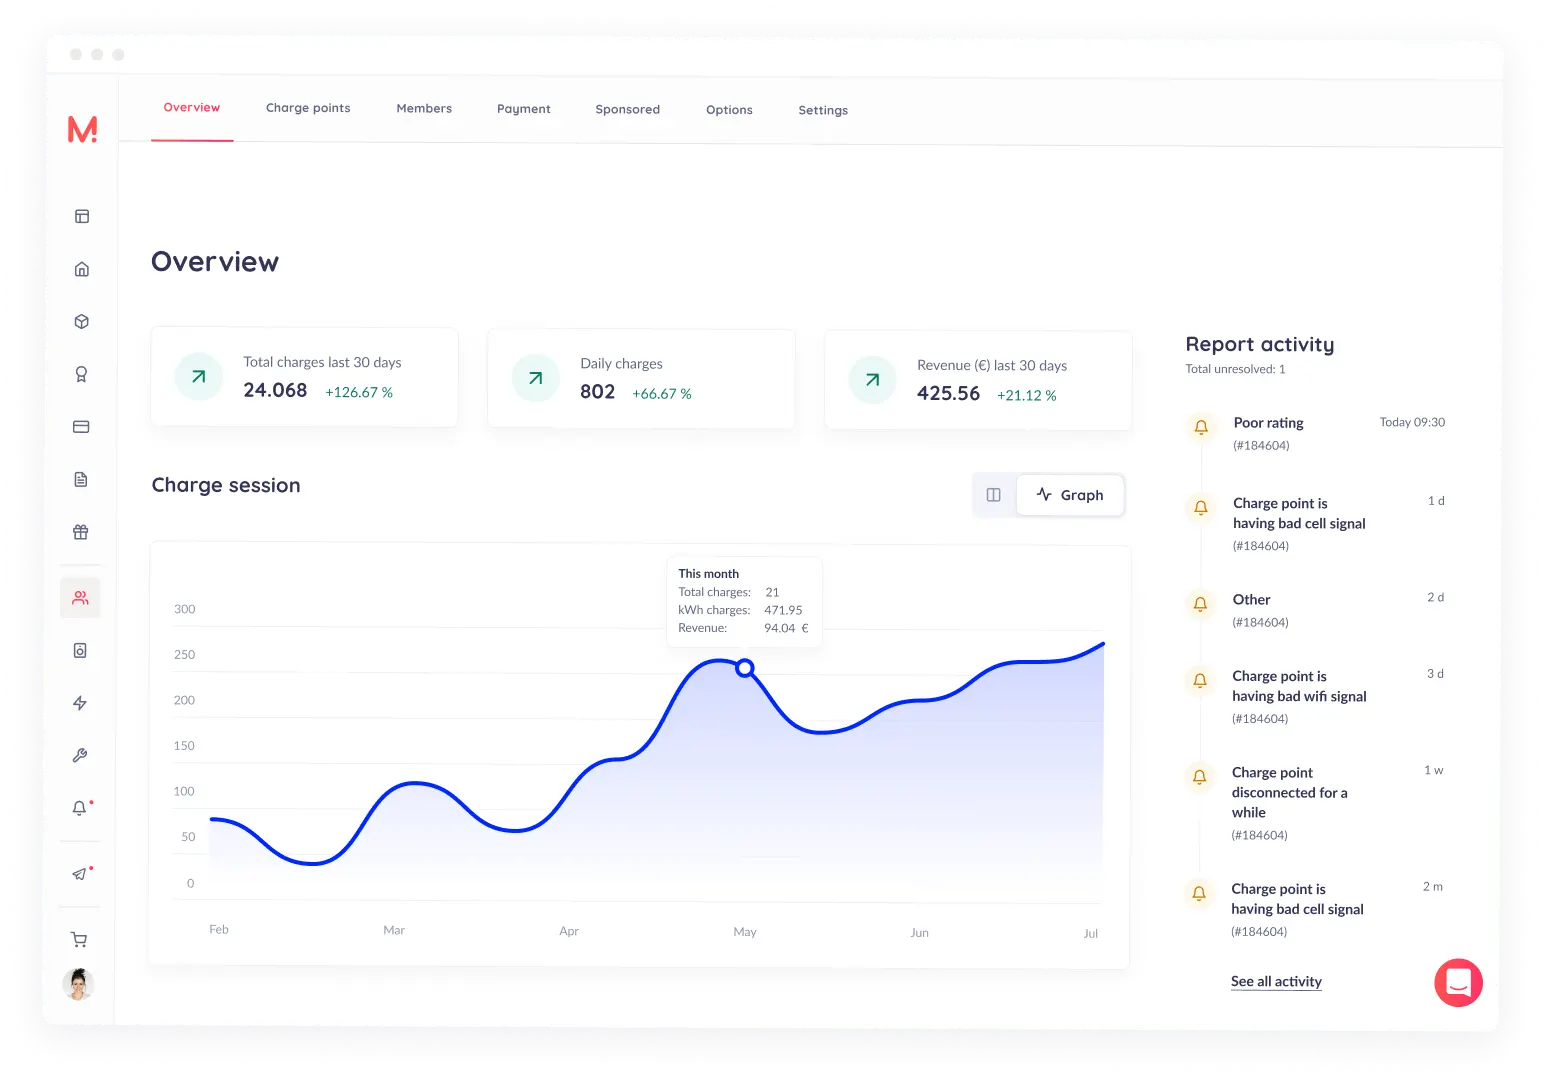Image resolution: width=1544 pixels, height=1079 pixels.
Task: Open the user profile avatar
Action: pyautogui.click(x=78, y=985)
